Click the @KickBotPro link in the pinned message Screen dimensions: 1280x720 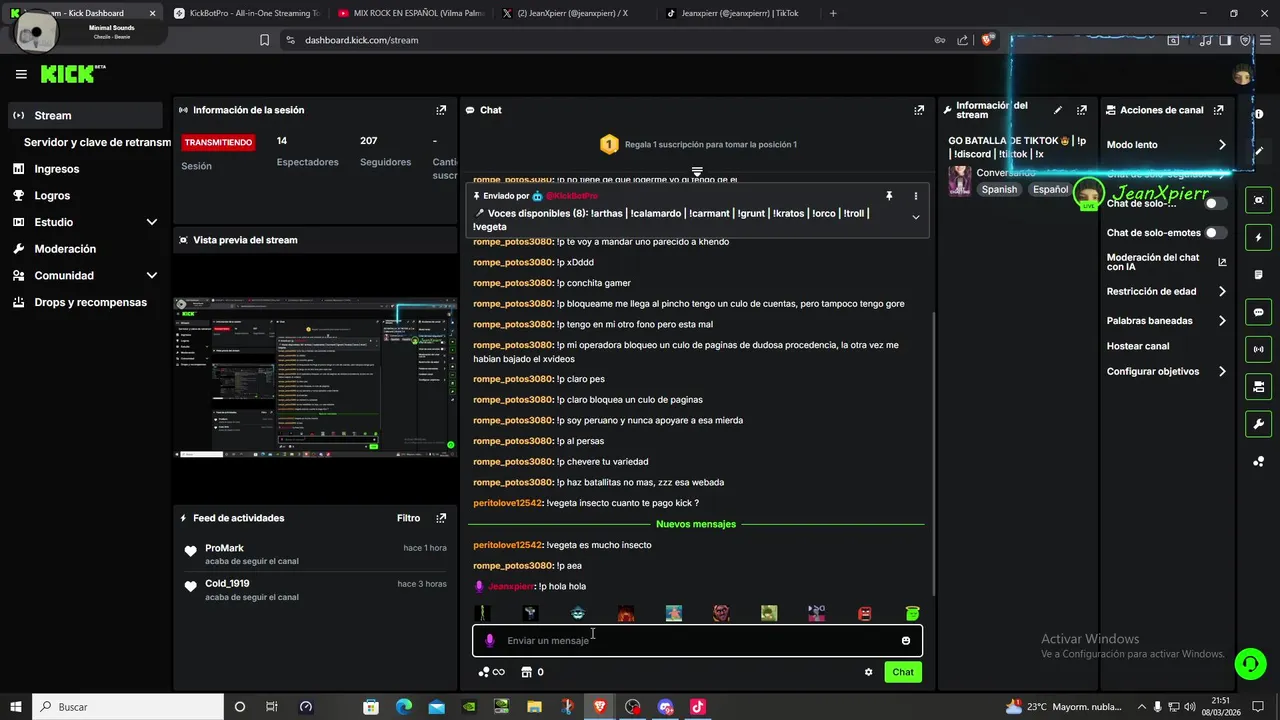(x=571, y=196)
